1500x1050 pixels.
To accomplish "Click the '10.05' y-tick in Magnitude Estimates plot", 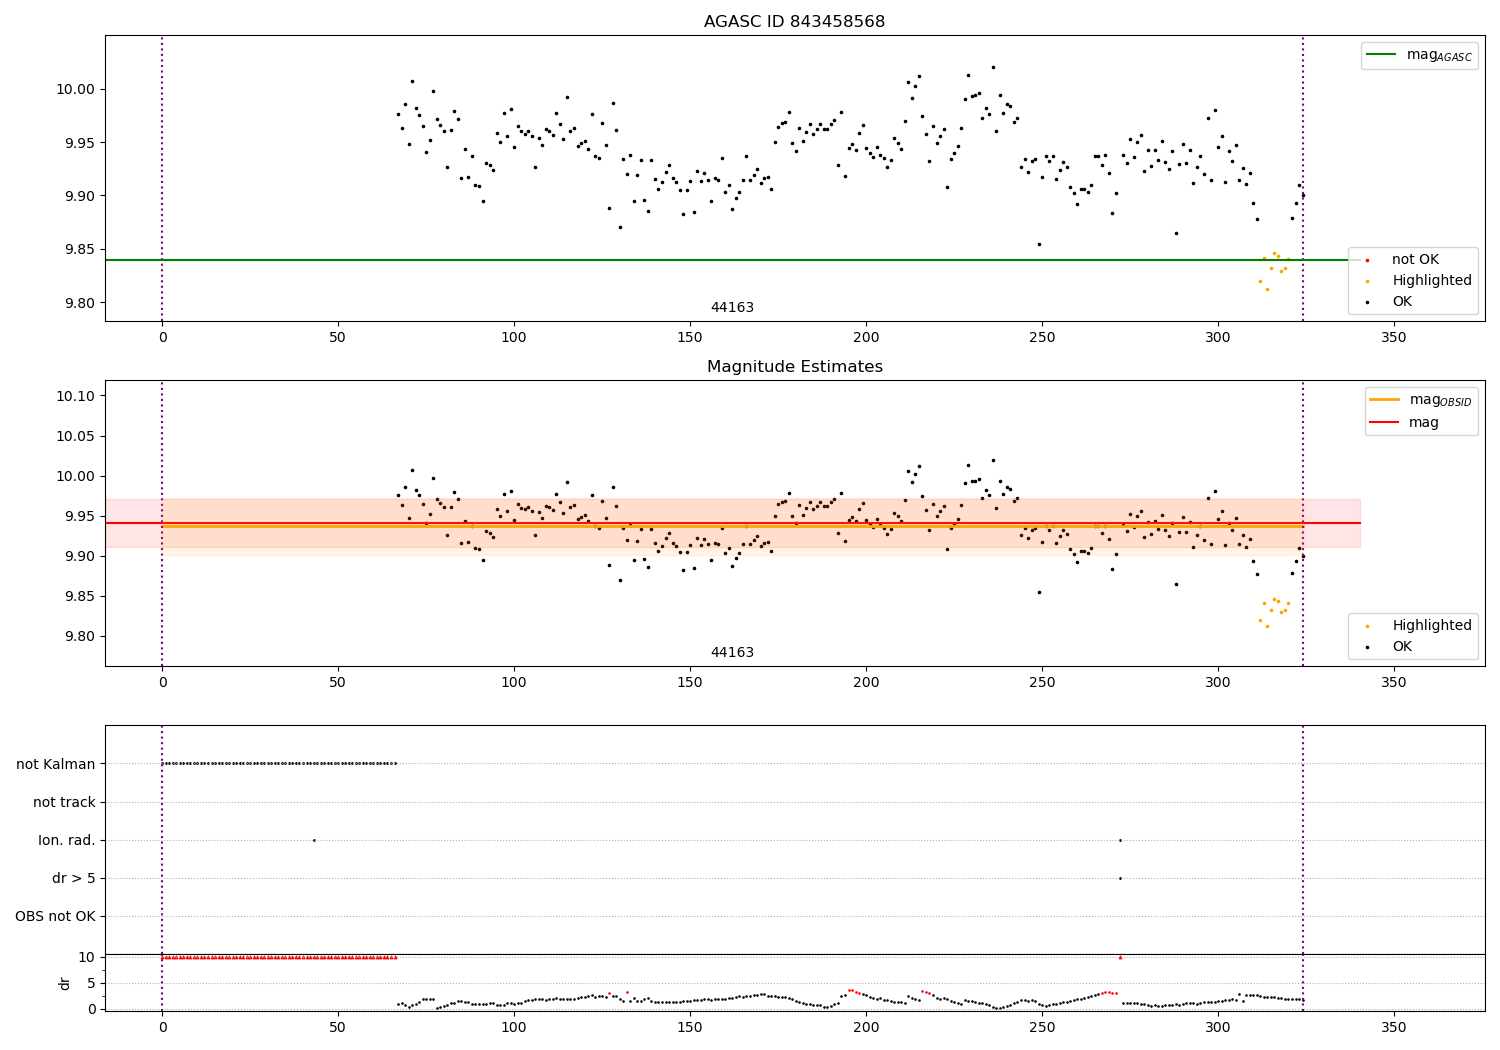I will pos(78,437).
